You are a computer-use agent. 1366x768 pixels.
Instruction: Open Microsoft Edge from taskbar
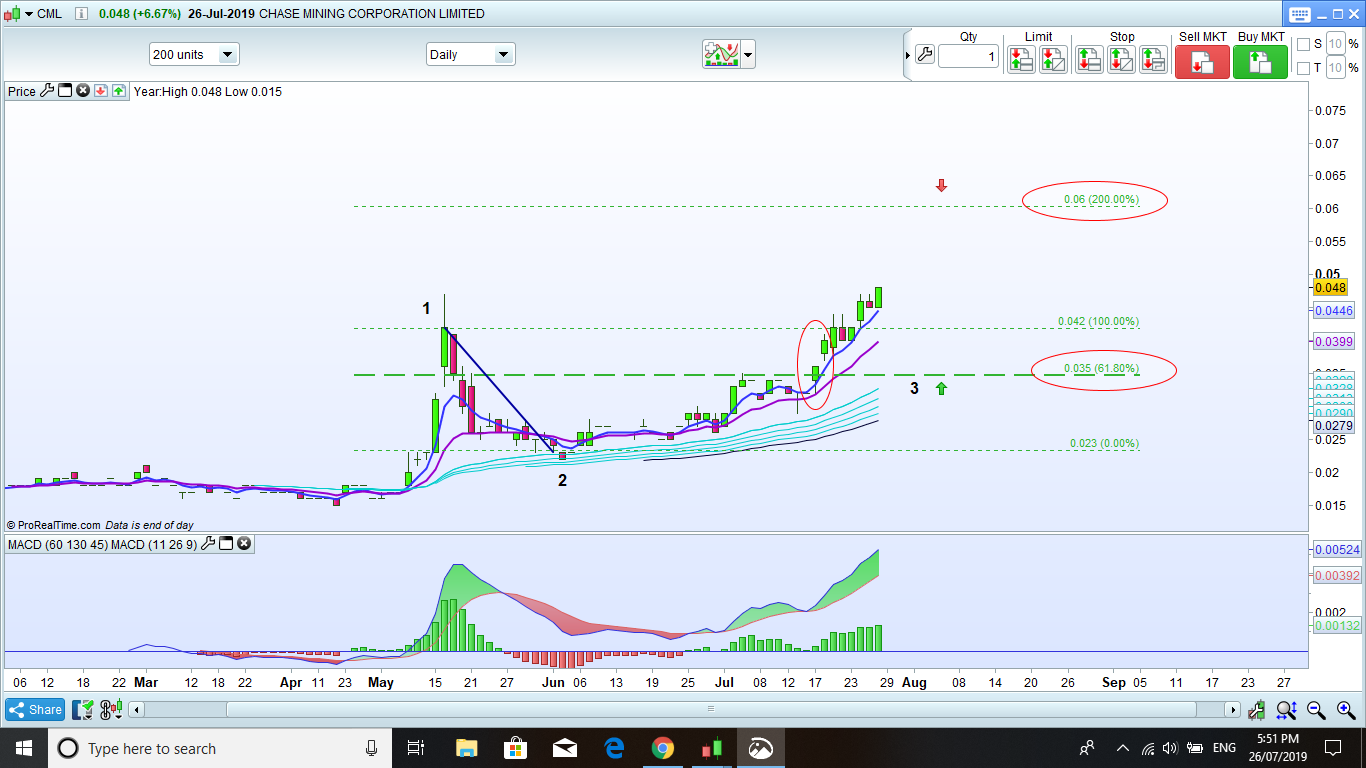click(x=614, y=748)
